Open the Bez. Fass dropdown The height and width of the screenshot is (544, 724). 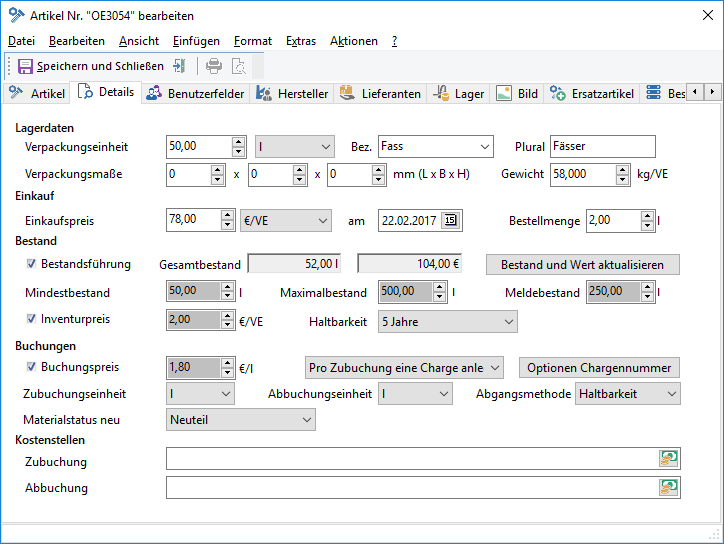click(x=435, y=147)
